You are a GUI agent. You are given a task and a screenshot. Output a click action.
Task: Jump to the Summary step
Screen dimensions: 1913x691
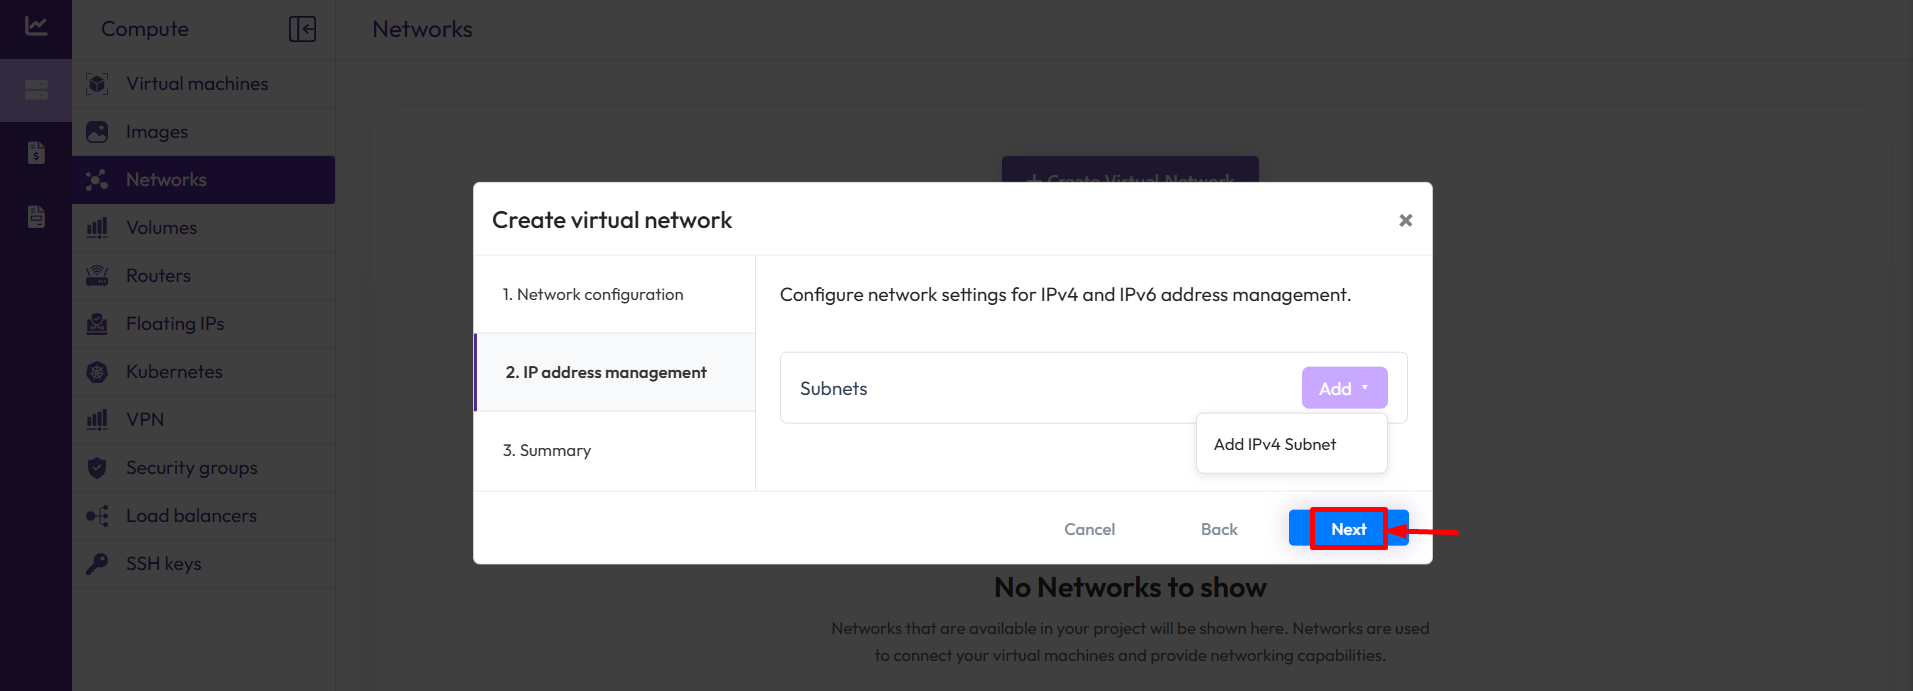(547, 450)
